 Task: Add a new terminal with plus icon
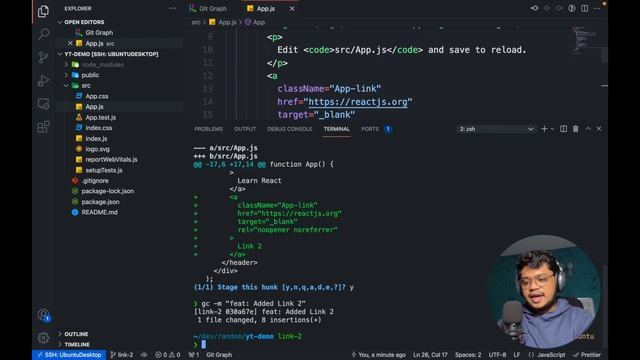point(544,129)
